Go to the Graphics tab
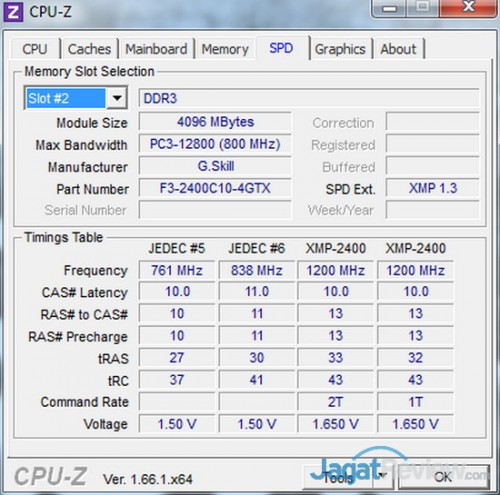Screen dimensions: 500x495 point(340,49)
